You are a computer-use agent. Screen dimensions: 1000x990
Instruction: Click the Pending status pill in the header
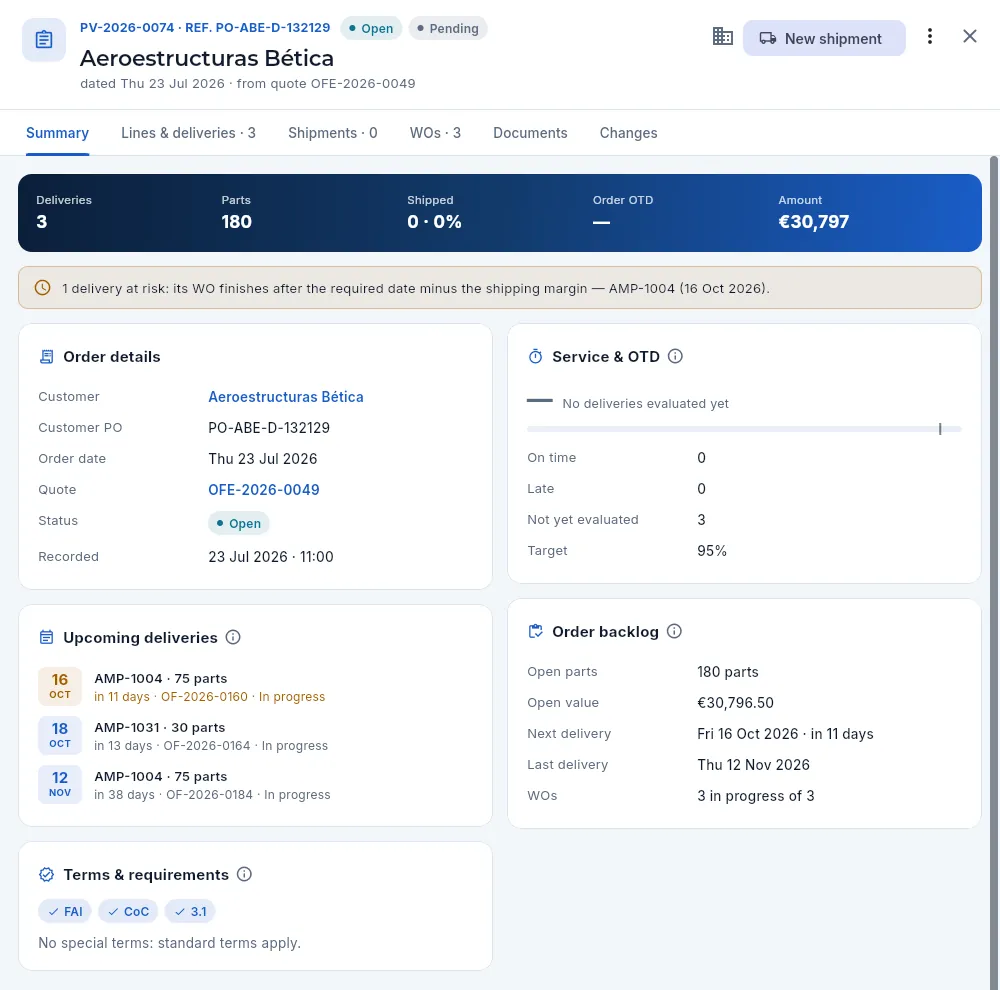[x=448, y=29]
